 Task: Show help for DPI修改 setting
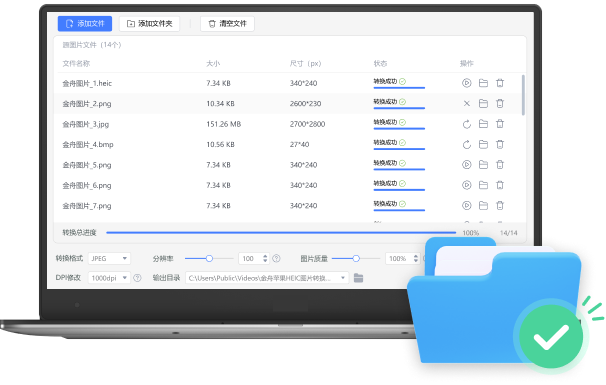(137, 278)
